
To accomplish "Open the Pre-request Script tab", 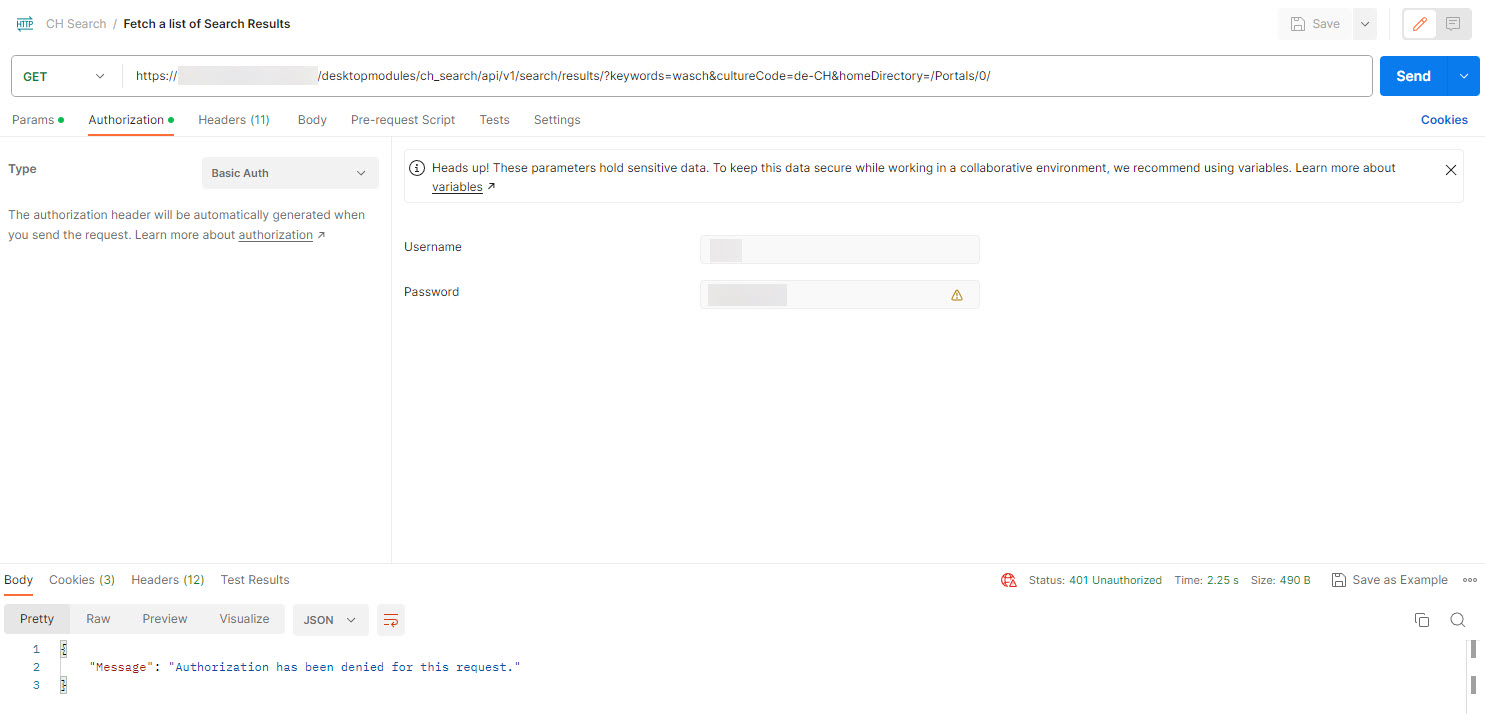I will tap(403, 120).
